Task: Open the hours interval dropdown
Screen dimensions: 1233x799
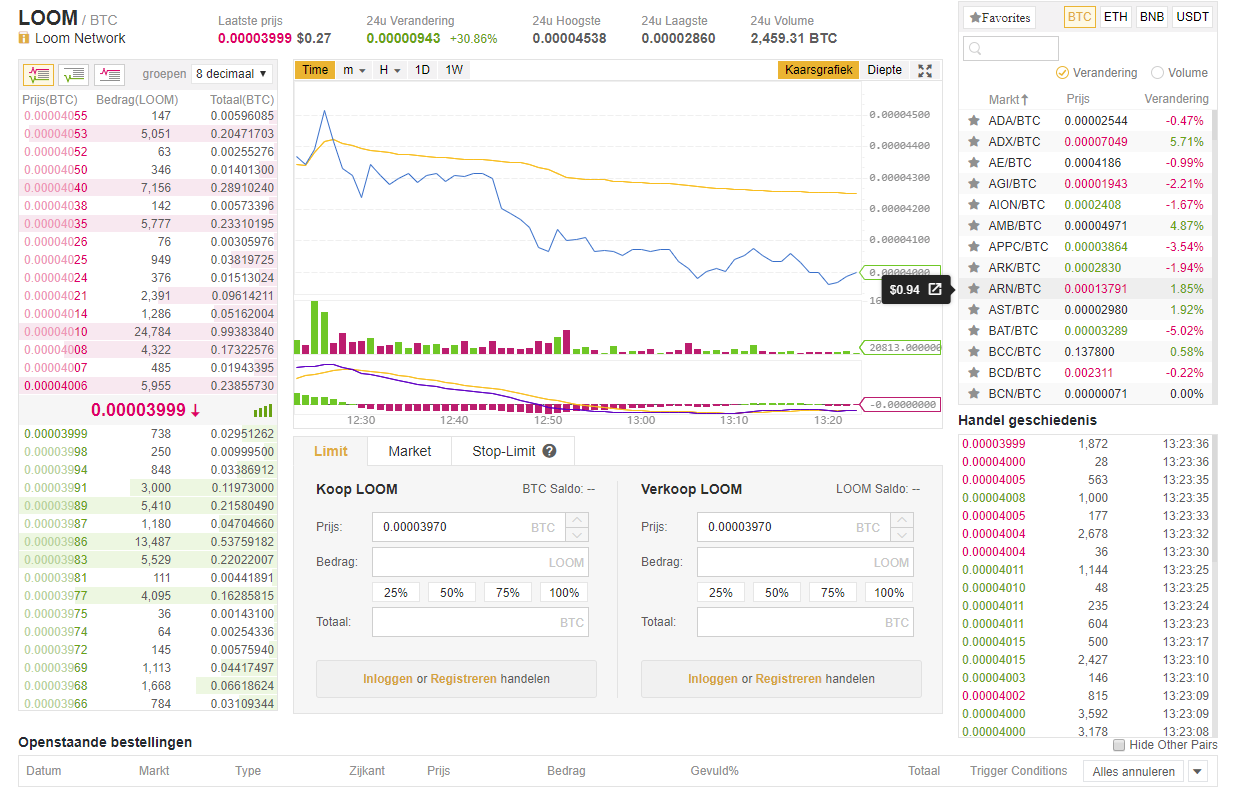Action: pyautogui.click(x=390, y=70)
